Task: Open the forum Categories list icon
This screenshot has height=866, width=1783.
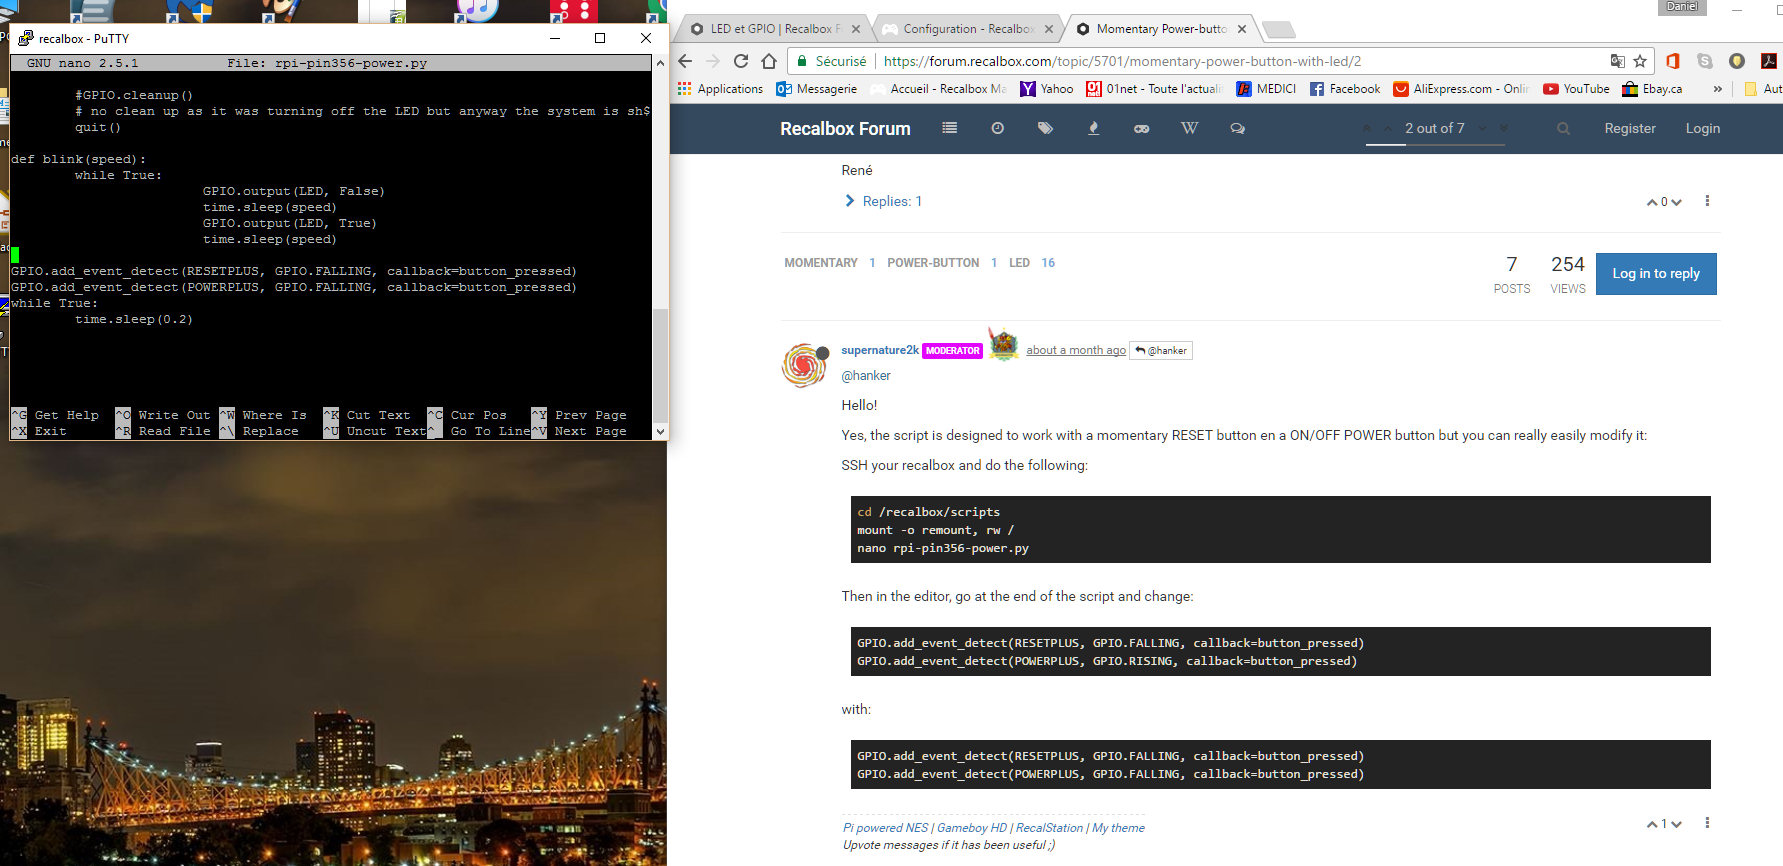Action: pyautogui.click(x=949, y=128)
